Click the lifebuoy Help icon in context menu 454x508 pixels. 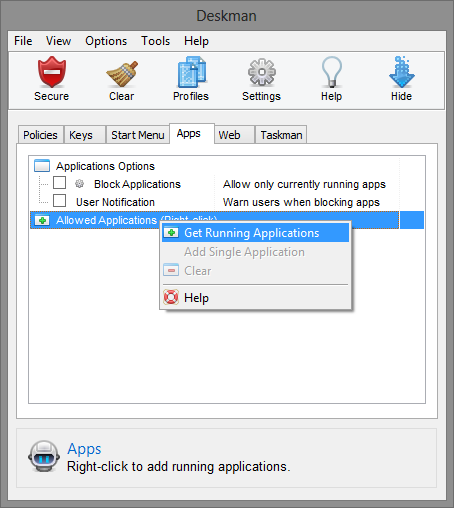(171, 297)
